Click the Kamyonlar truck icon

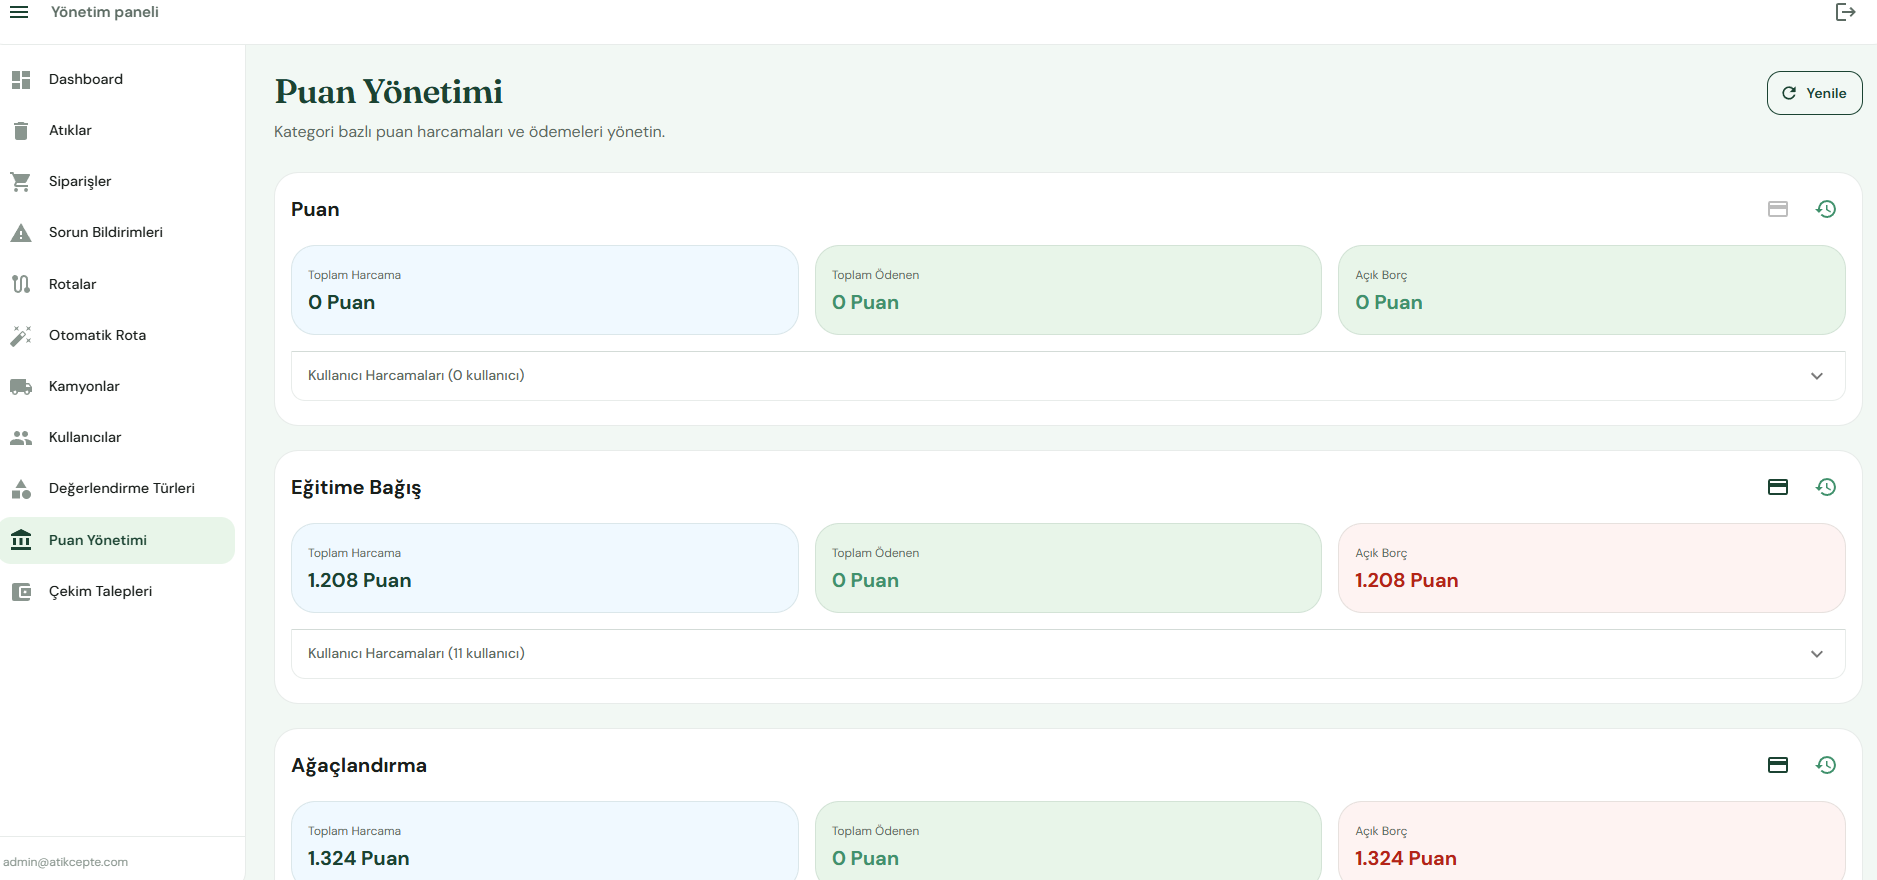[21, 386]
